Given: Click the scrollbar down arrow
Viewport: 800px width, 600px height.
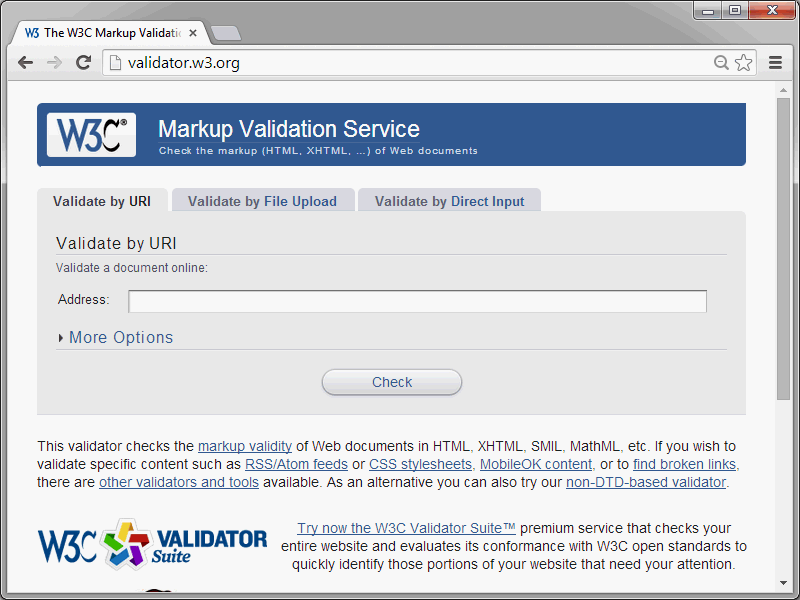Looking at the screenshot, I should (x=783, y=583).
